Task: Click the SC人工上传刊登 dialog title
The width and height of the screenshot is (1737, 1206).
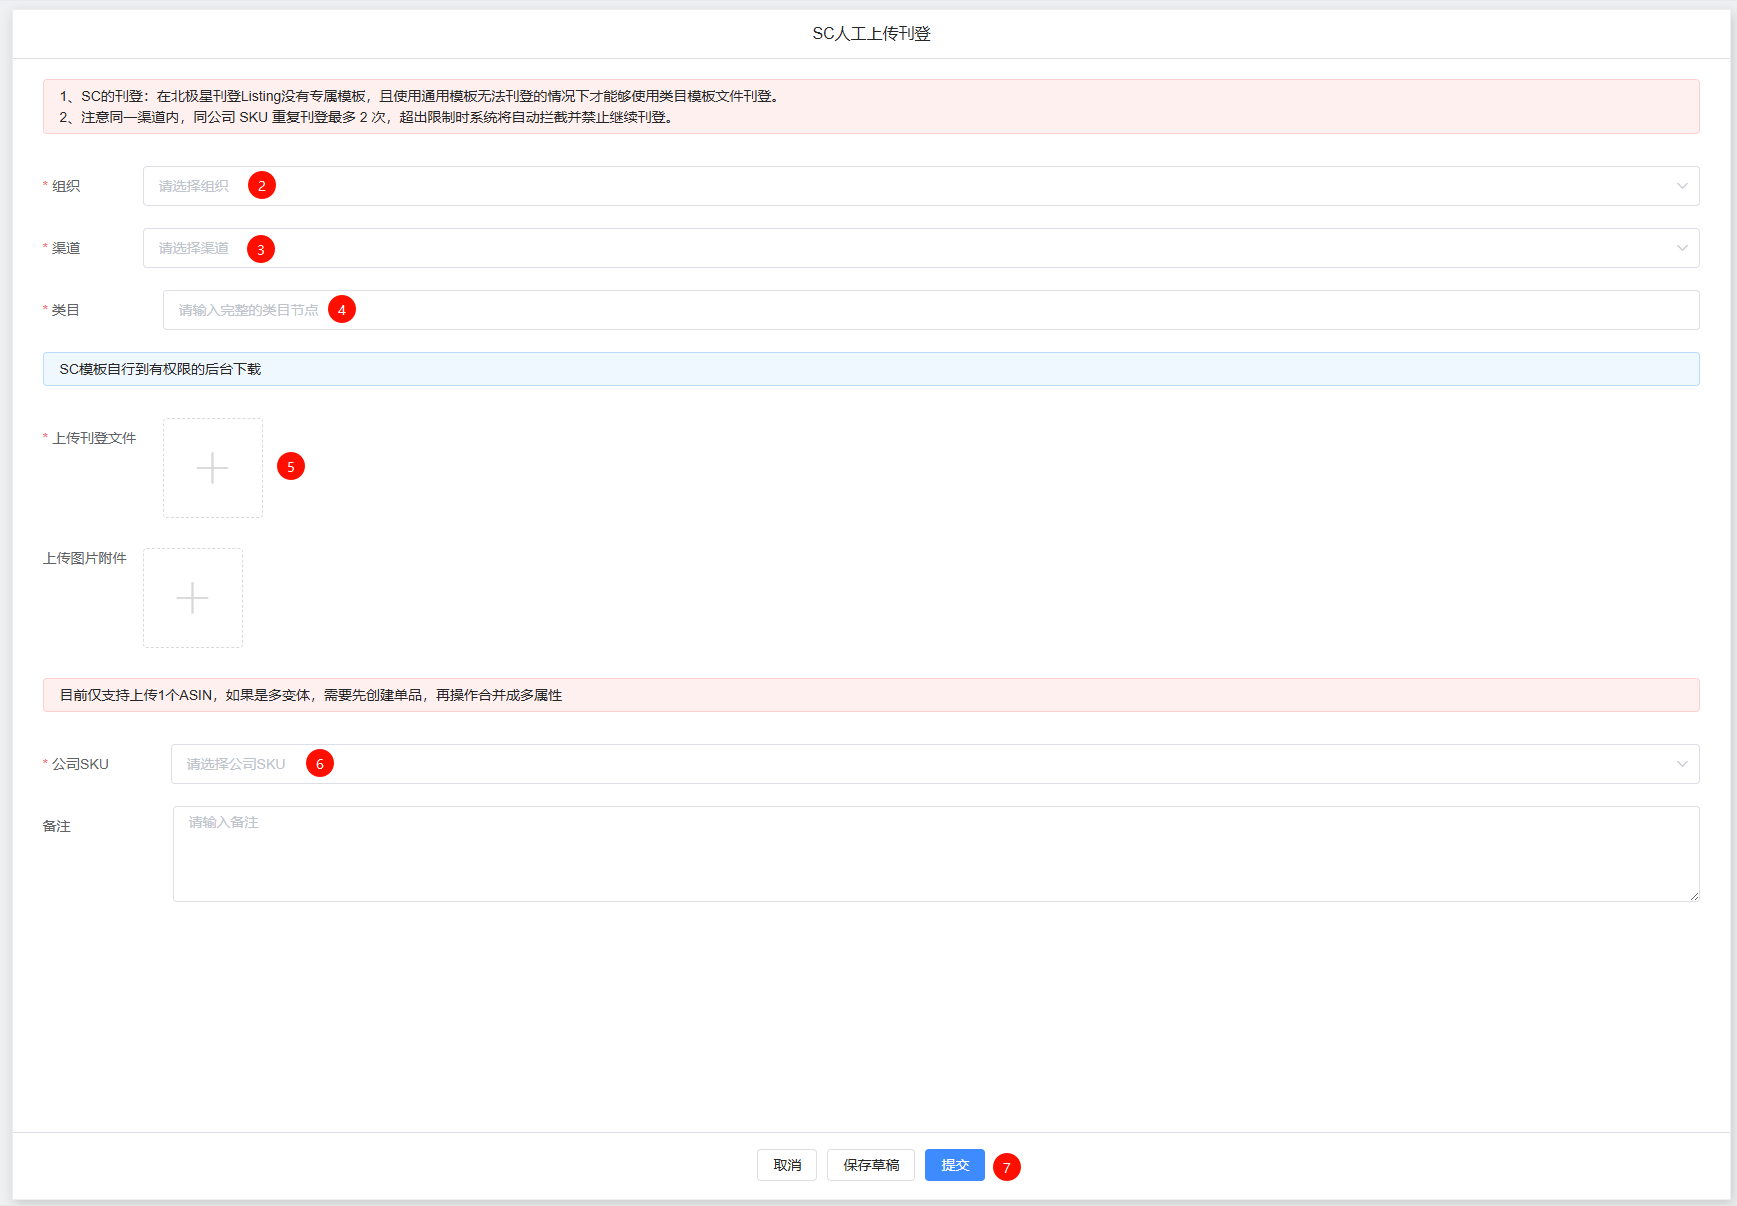Action: coord(871,34)
